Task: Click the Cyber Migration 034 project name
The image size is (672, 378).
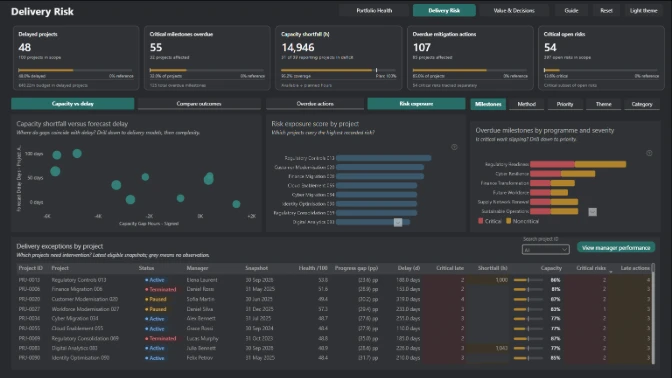Action: (75, 318)
